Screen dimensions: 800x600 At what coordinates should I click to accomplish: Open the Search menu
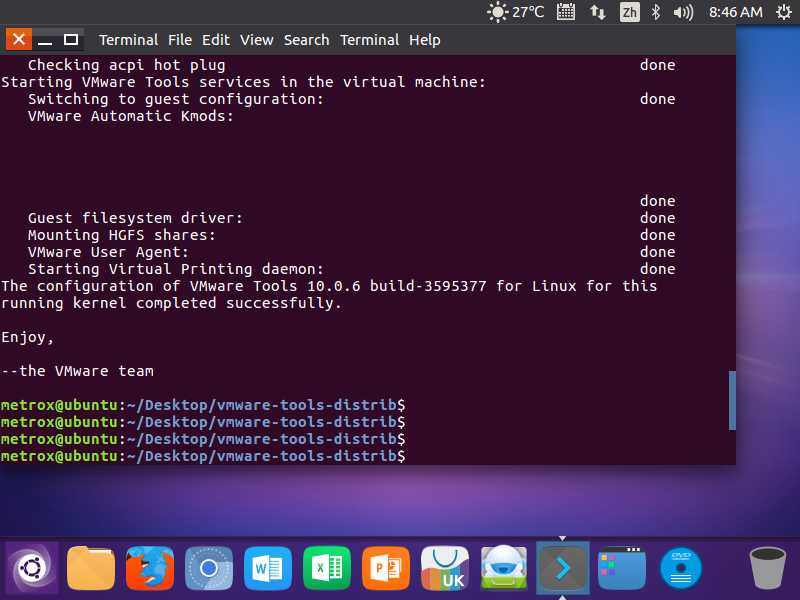point(306,40)
